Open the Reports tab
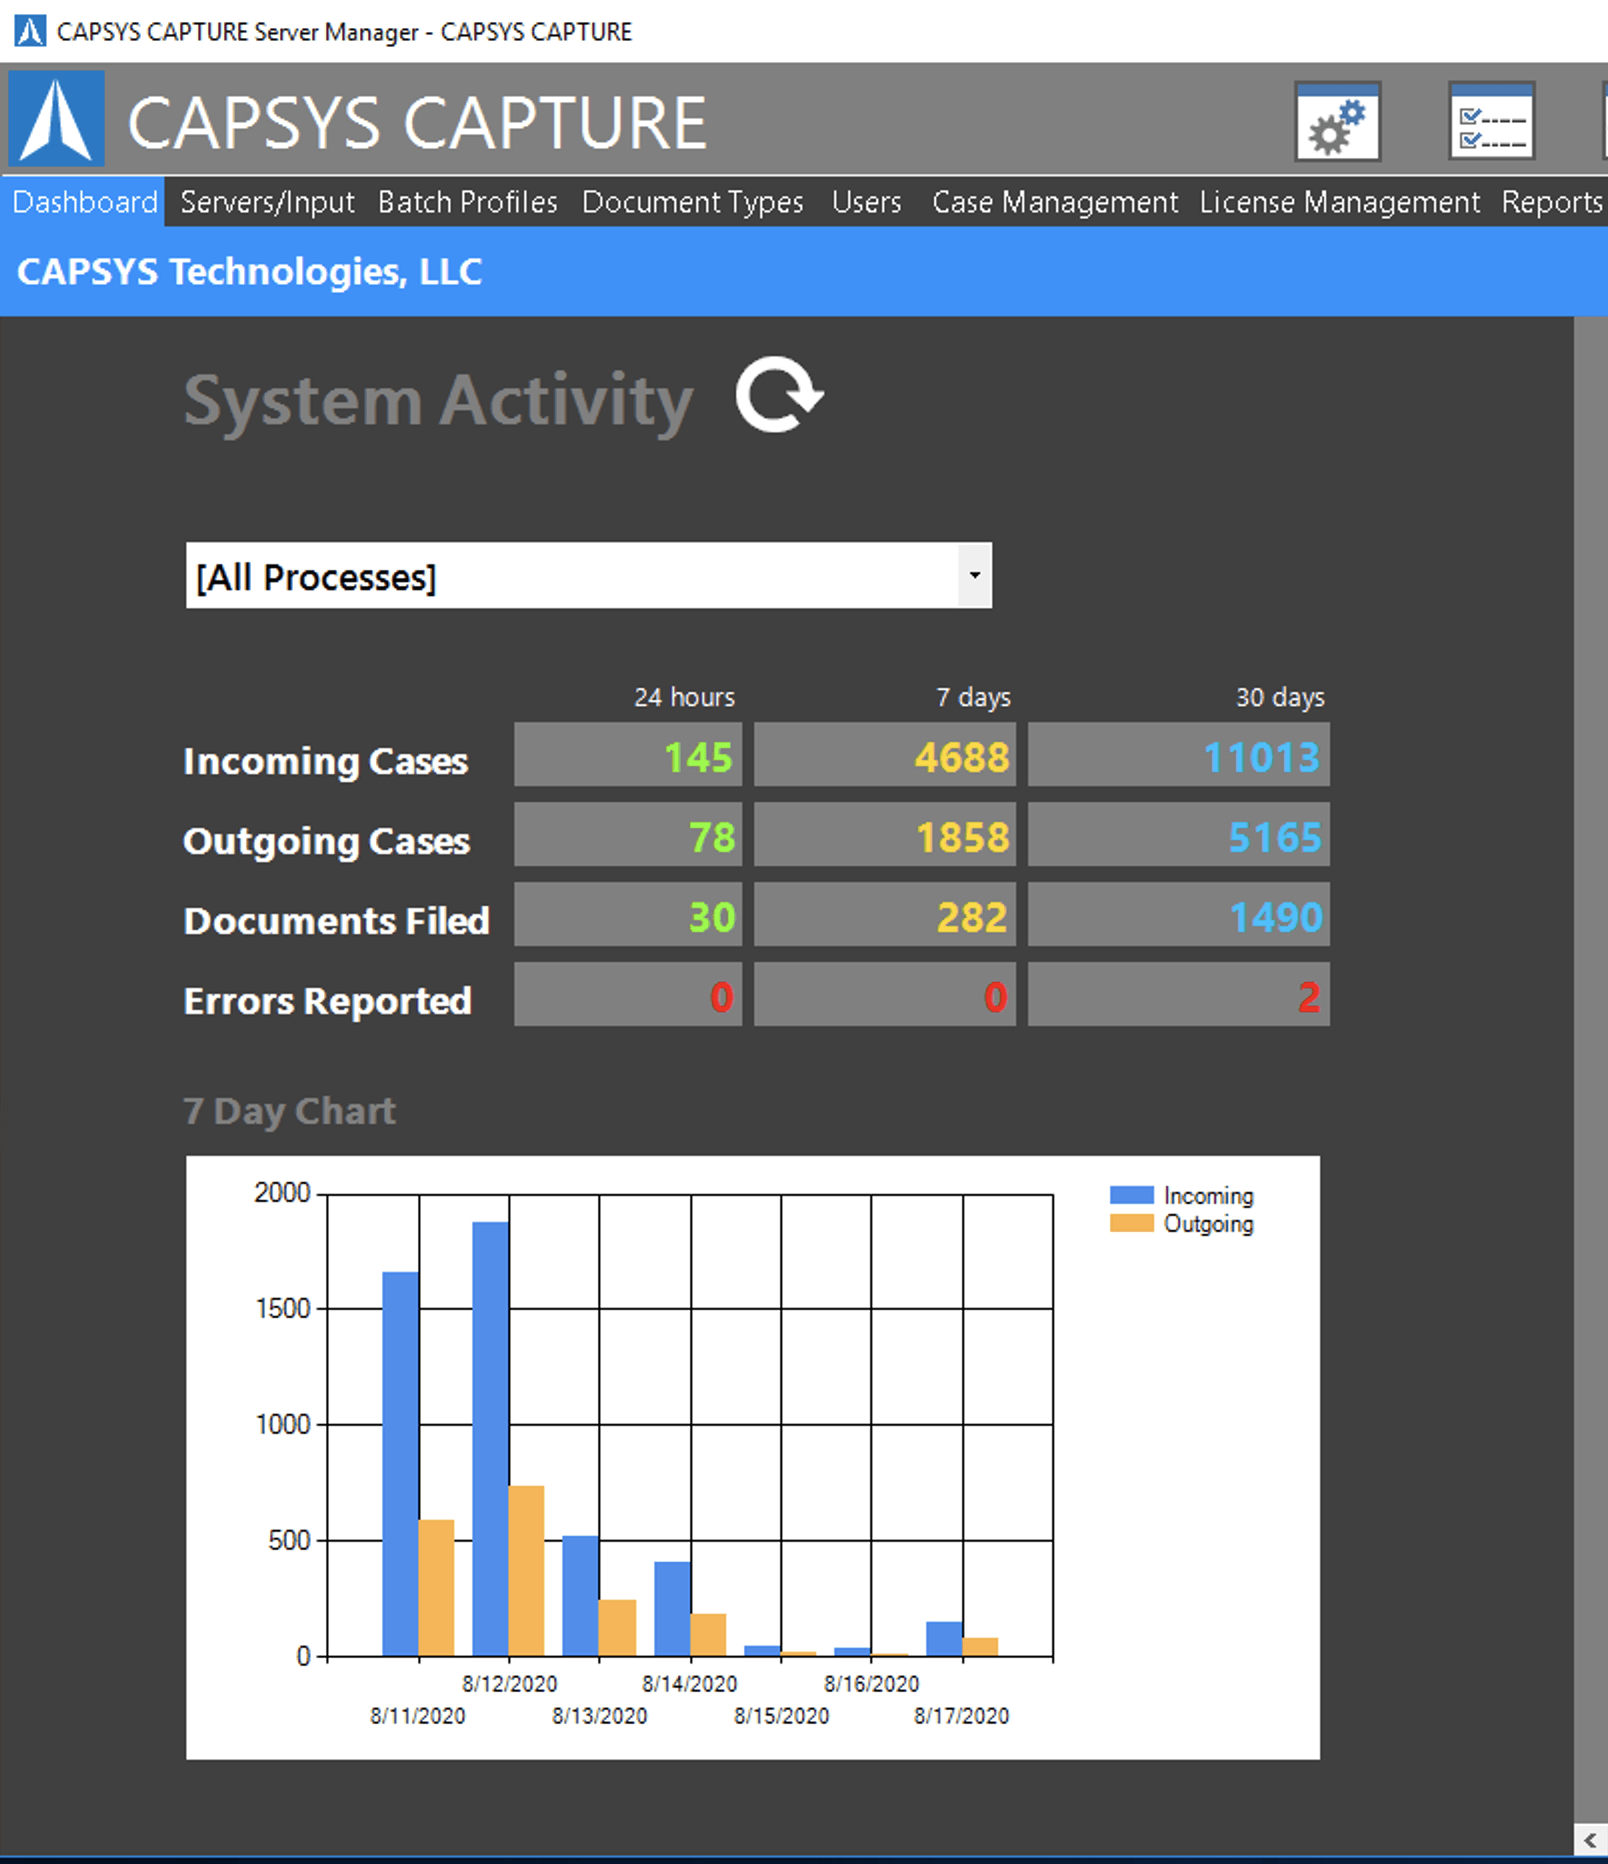Viewport: 1608px width, 1864px height. [1552, 202]
